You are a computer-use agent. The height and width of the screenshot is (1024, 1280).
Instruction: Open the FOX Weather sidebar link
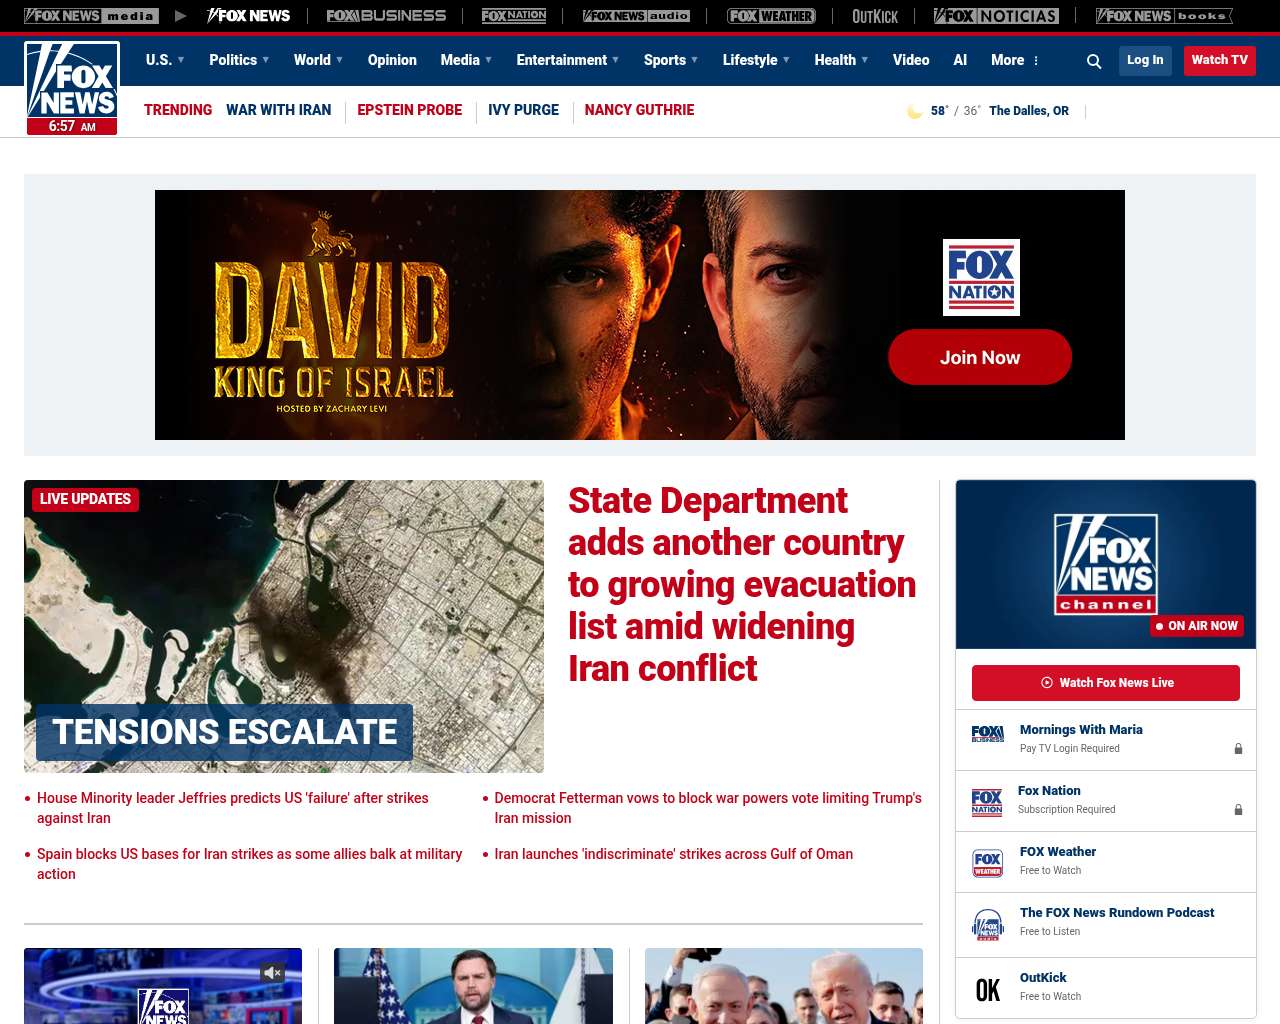point(1058,852)
